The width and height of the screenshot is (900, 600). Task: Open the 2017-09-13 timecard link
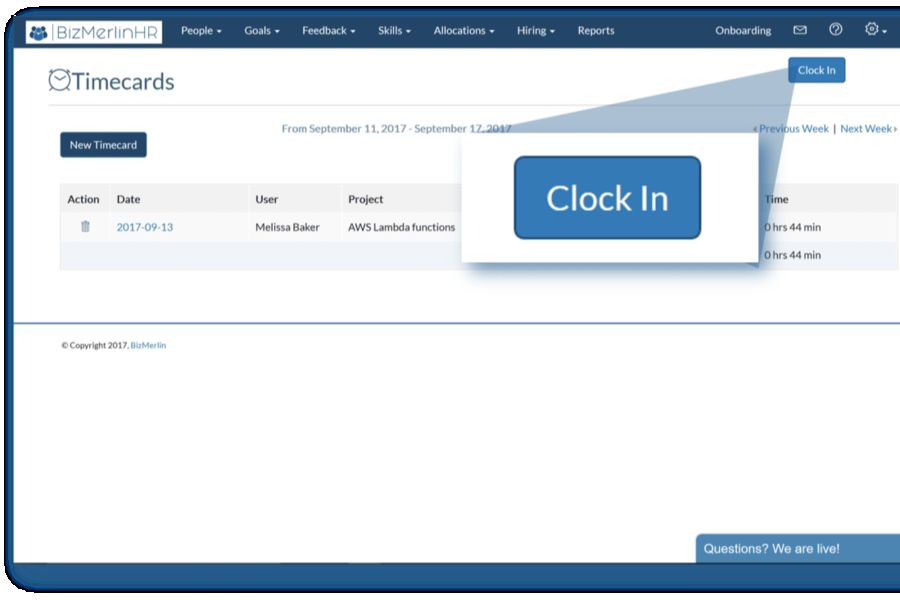(145, 227)
